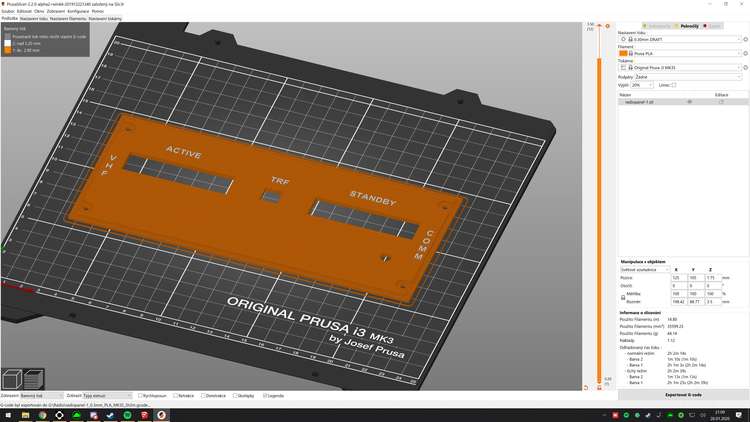Open File Explorer from the taskbar

25,415
